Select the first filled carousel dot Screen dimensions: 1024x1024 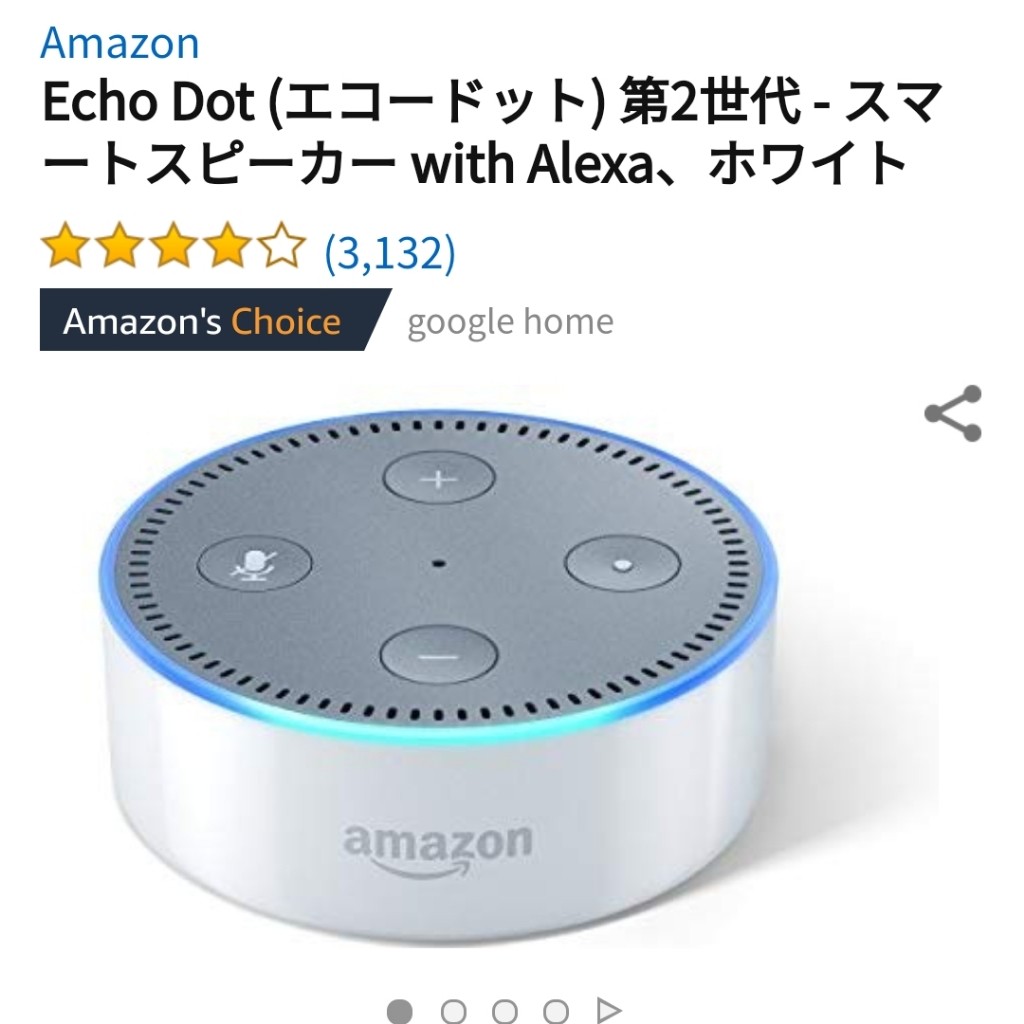400,1011
